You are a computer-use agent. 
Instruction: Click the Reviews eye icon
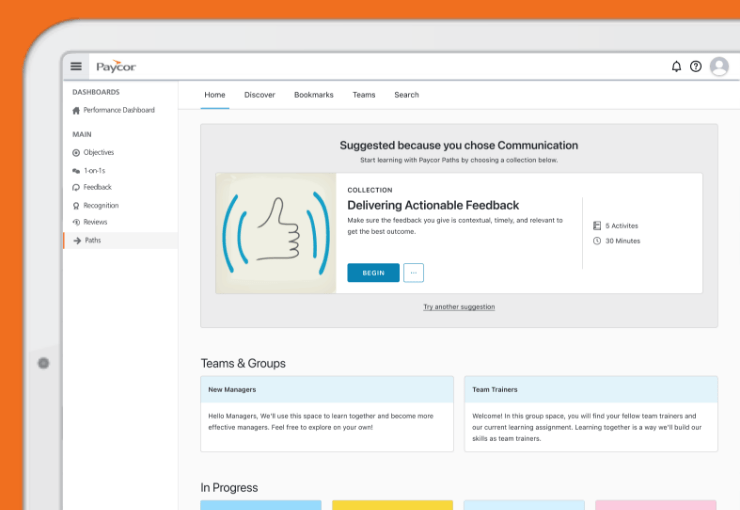click(76, 222)
